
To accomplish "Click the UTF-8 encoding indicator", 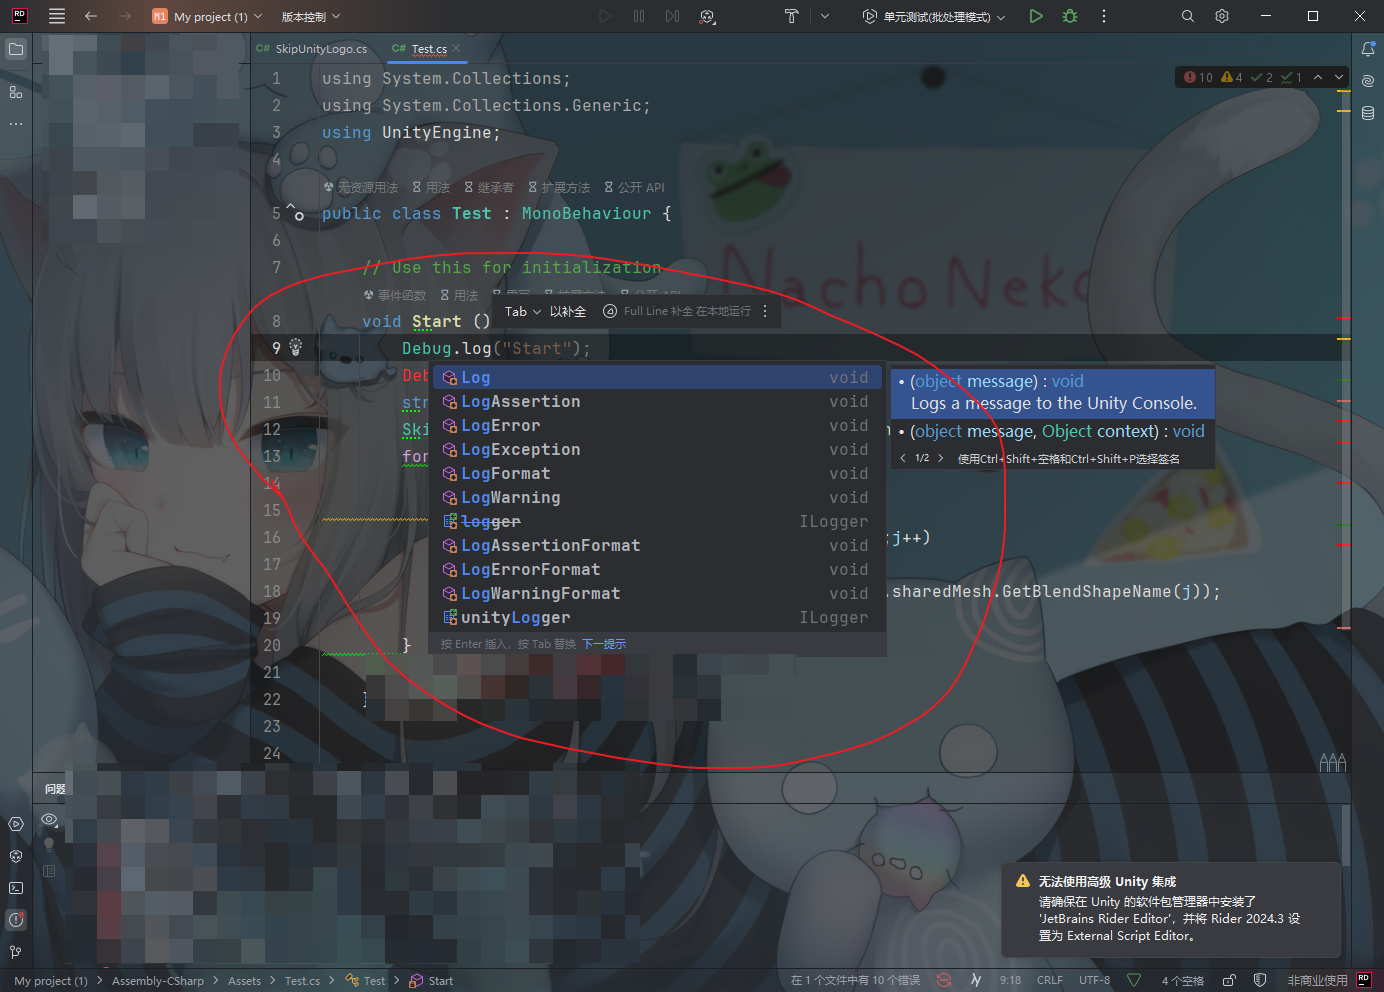I will click(x=1094, y=980).
